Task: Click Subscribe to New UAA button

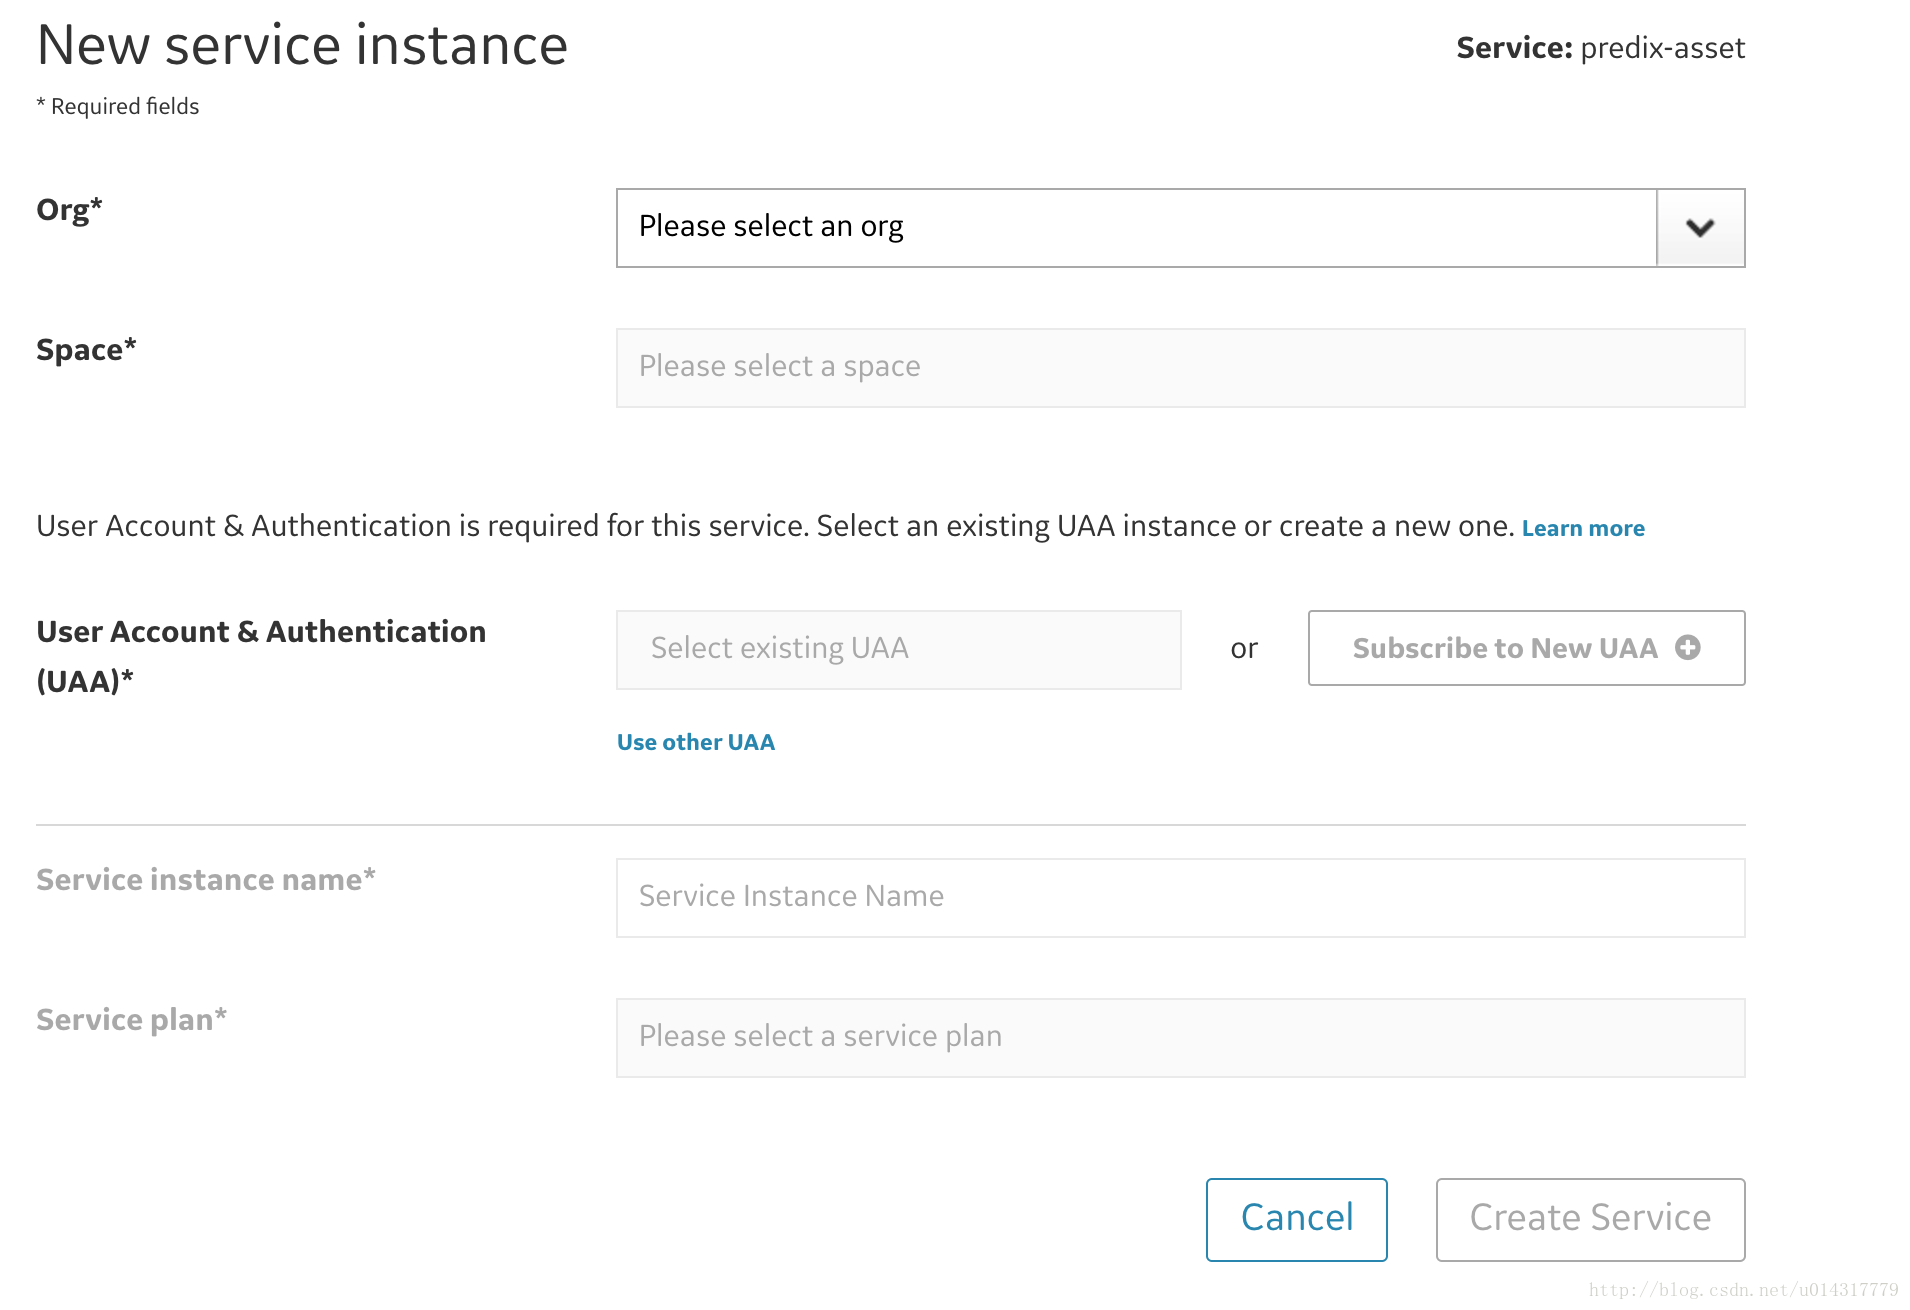Action: [1527, 648]
